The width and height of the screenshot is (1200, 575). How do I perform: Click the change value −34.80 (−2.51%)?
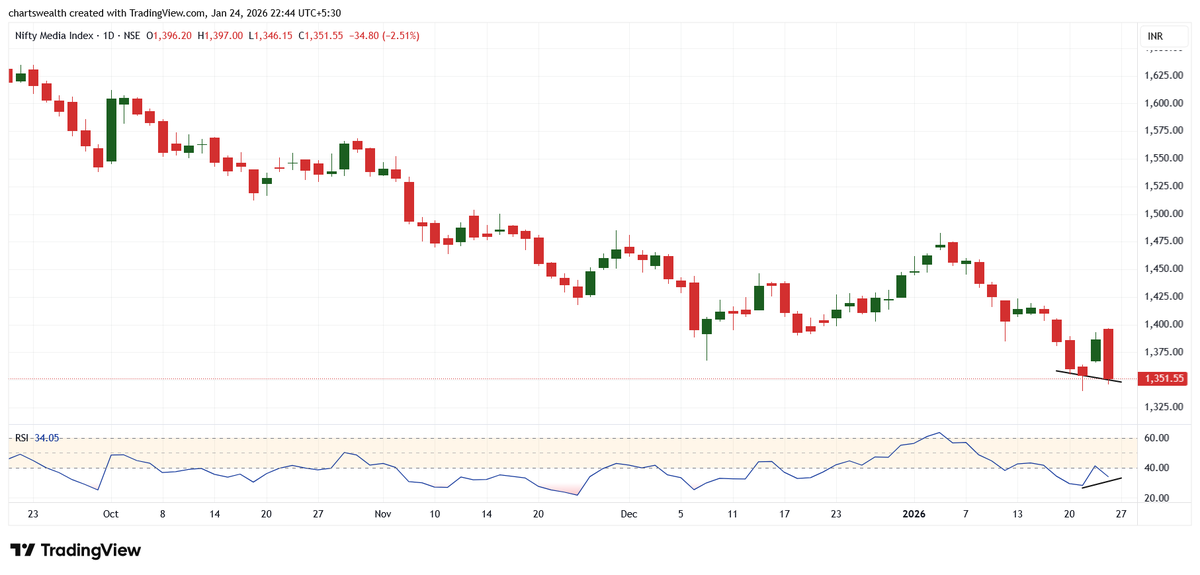(x=384, y=36)
